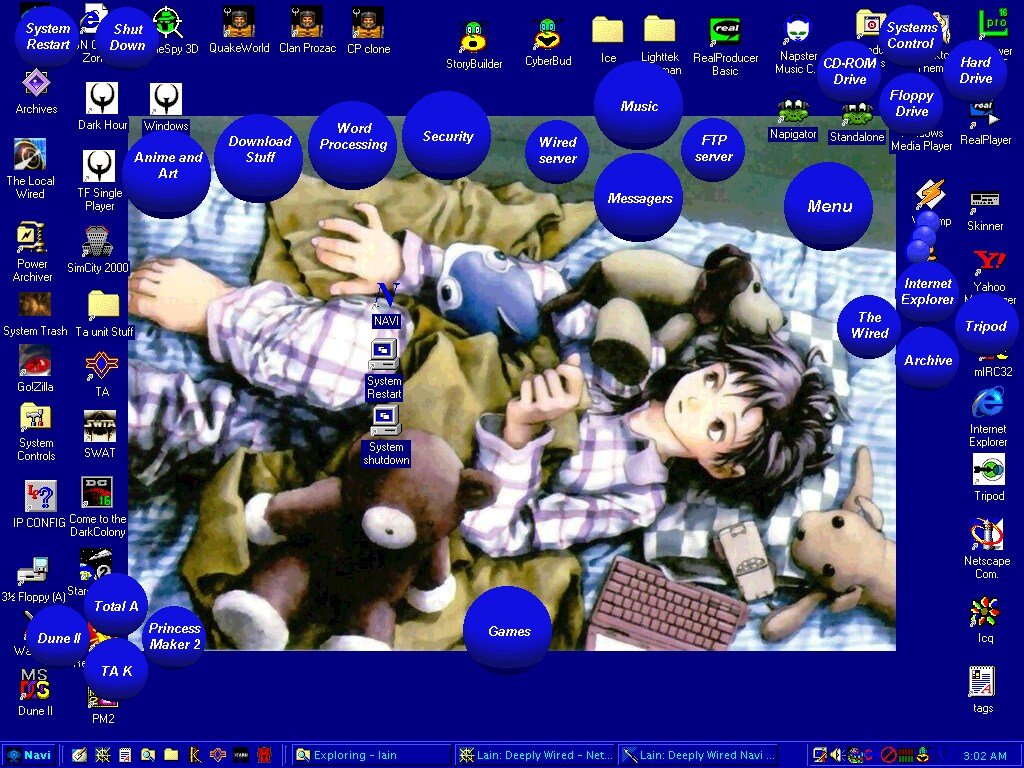Click the CD-ROM Drive bubble
This screenshot has width=1024, height=768.
849,72
